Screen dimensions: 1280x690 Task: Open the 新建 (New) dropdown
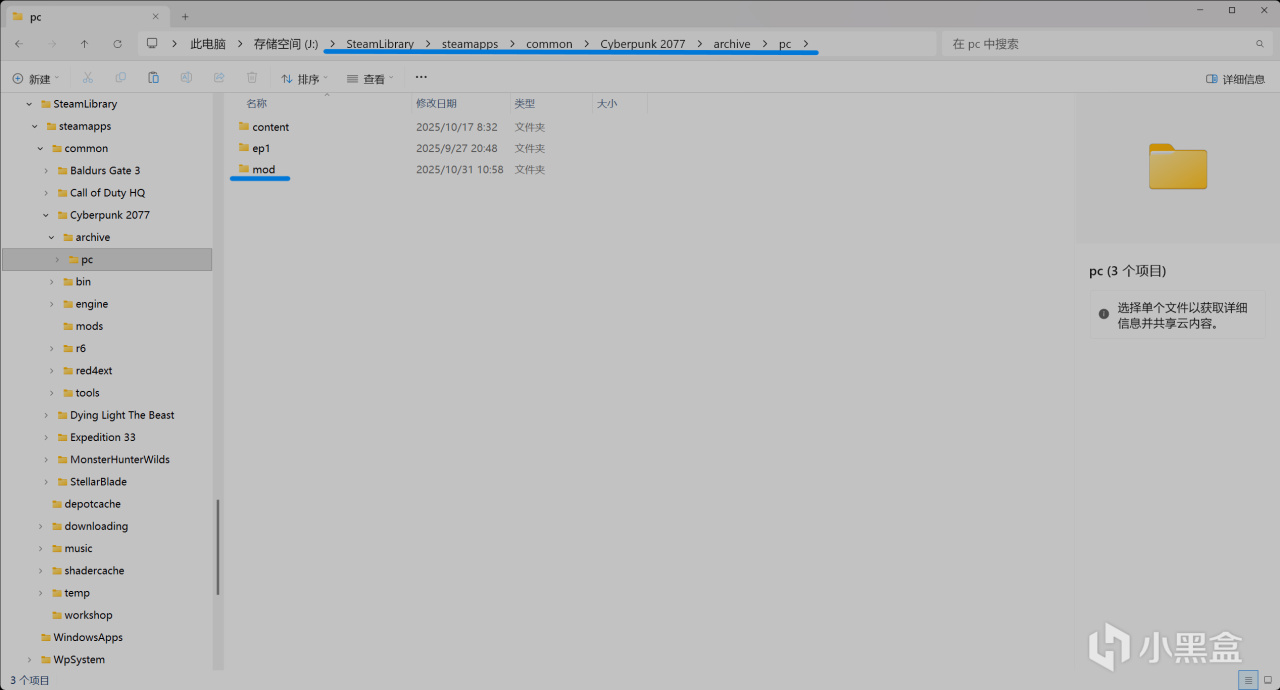point(36,79)
